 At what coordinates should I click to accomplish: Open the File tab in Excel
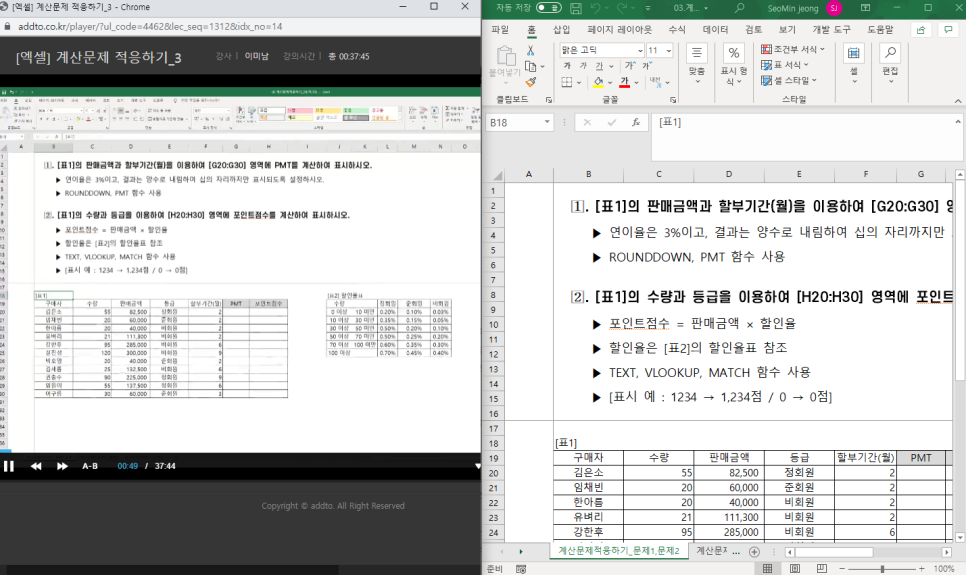500,30
